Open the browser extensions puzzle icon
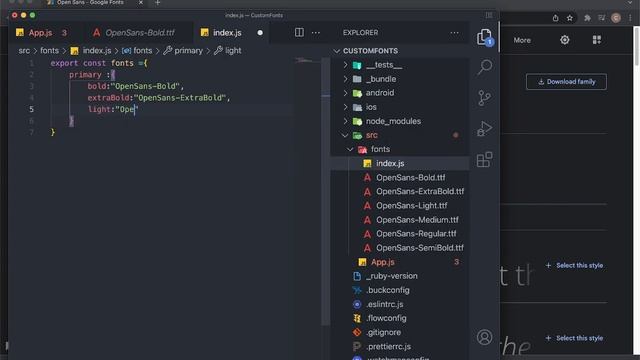Image resolution: width=640 pixels, height=360 pixels. (587, 18)
